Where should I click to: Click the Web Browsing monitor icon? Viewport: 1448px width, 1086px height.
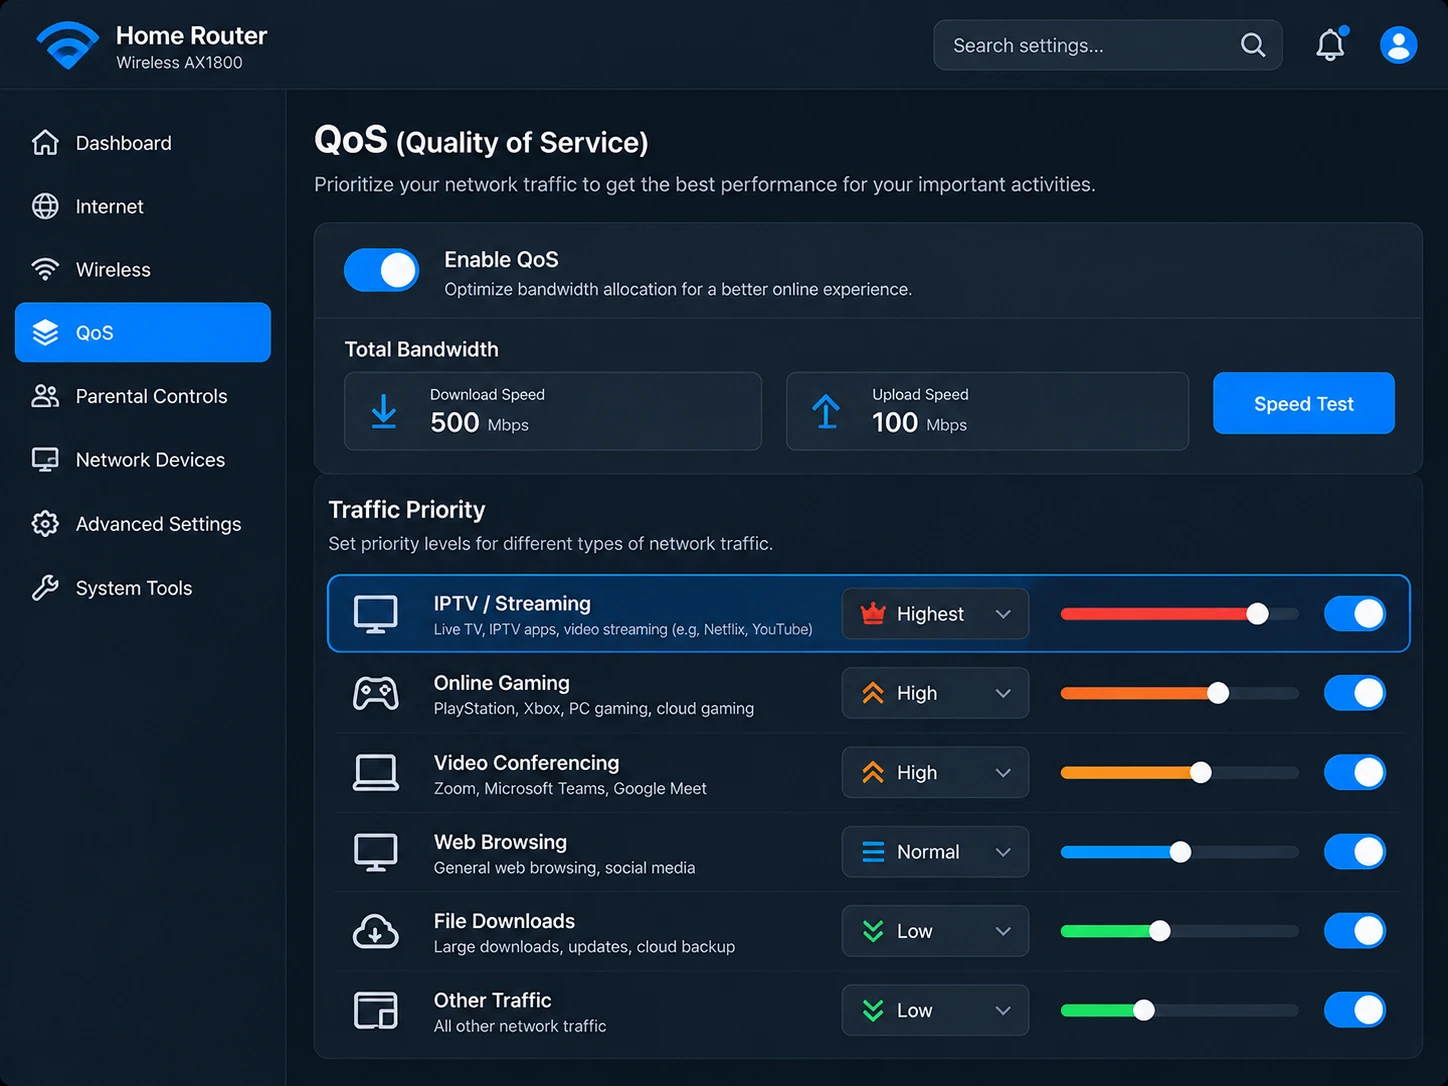376,852
